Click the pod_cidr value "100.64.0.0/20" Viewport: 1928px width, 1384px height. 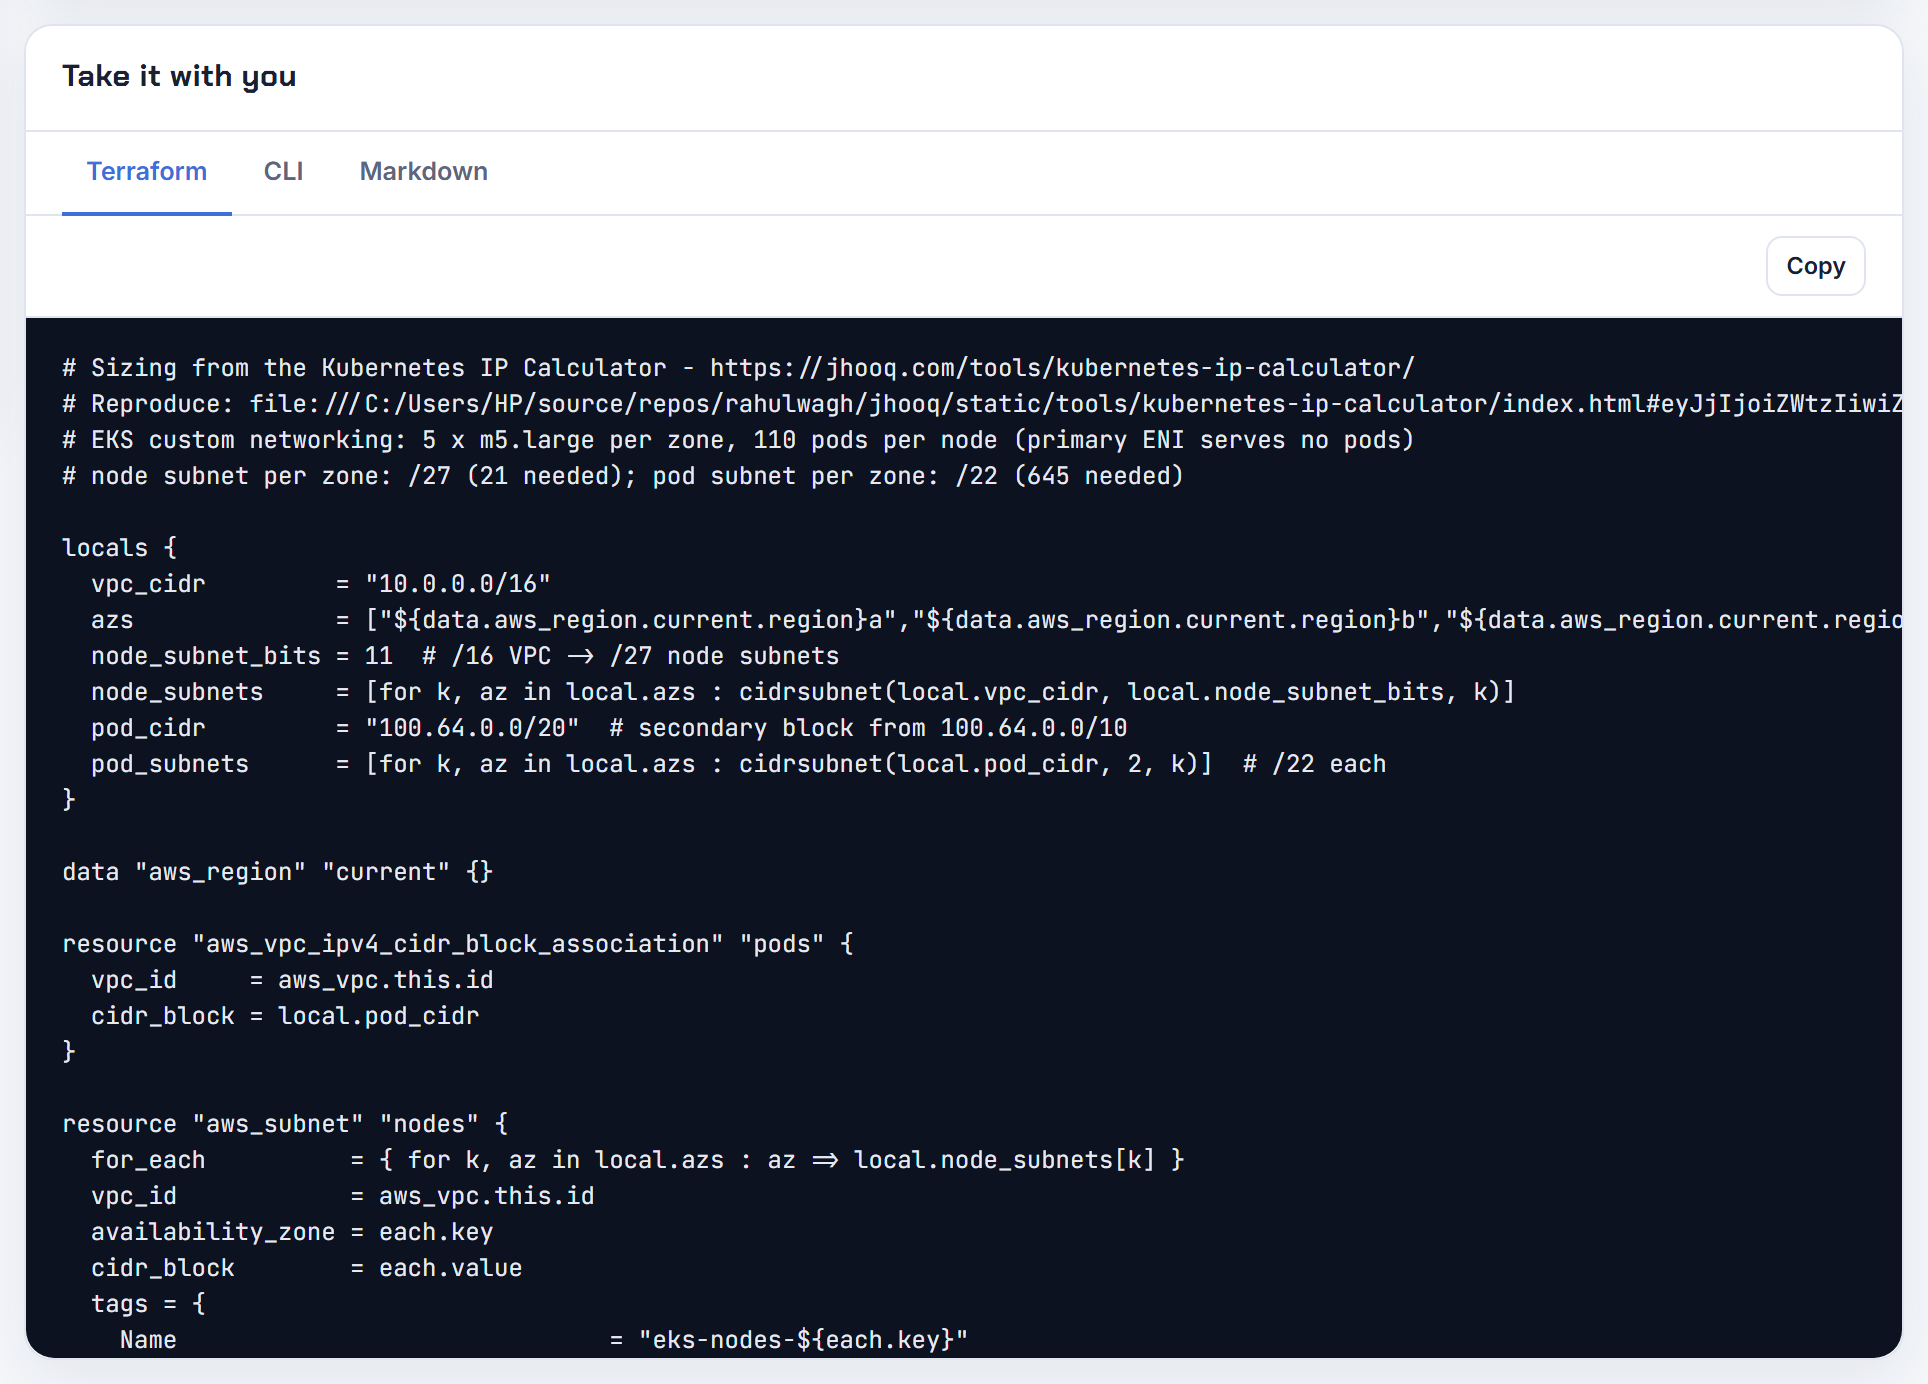coord(472,728)
